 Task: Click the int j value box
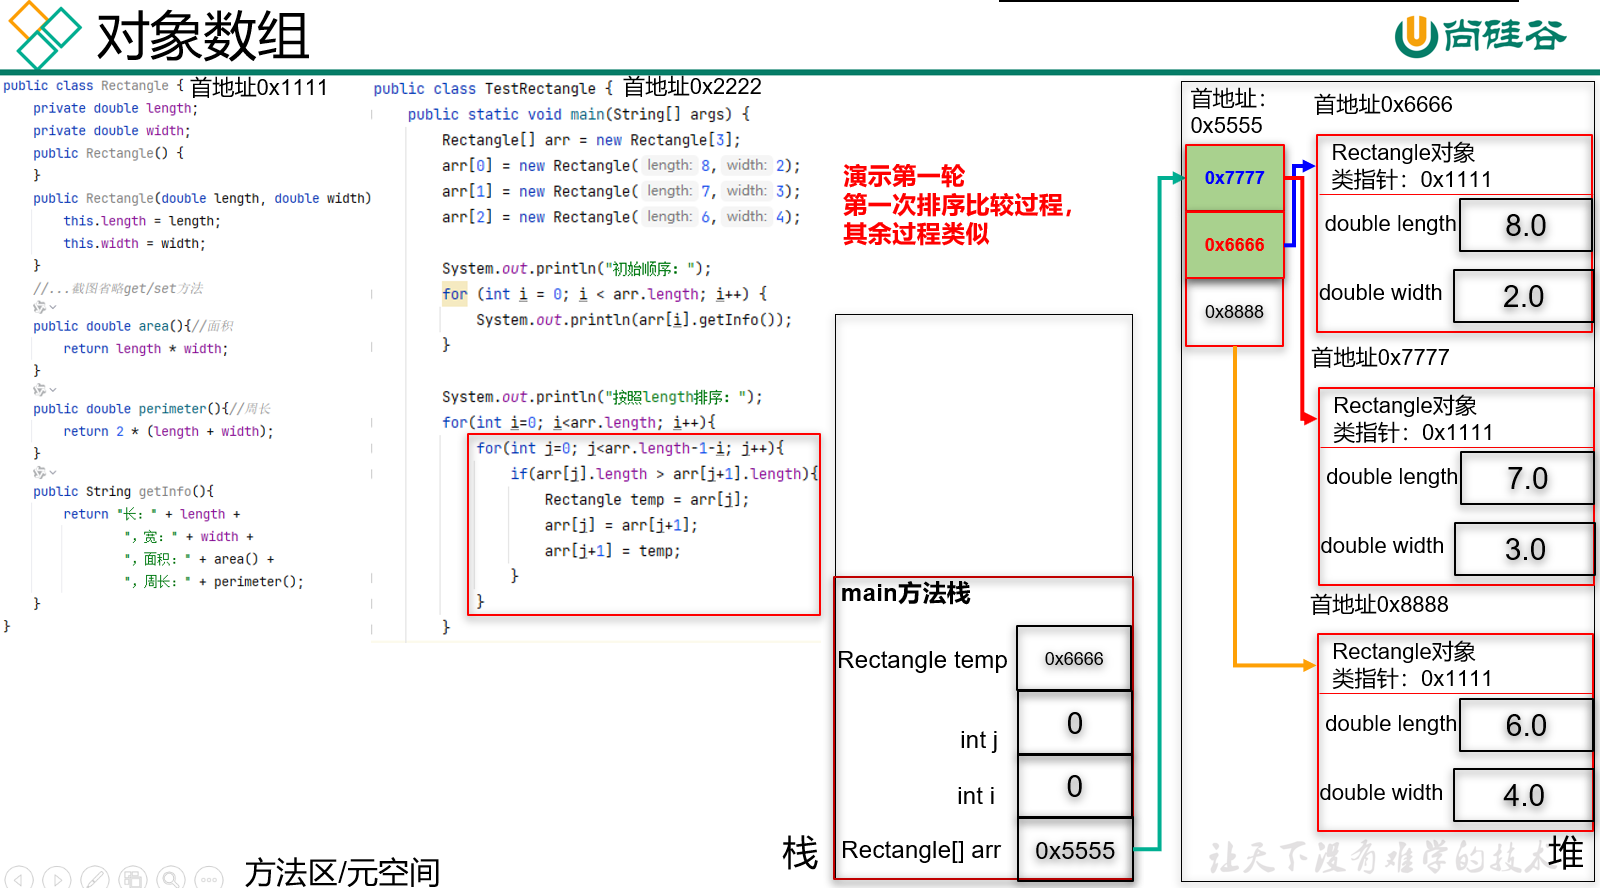[x=1074, y=723]
